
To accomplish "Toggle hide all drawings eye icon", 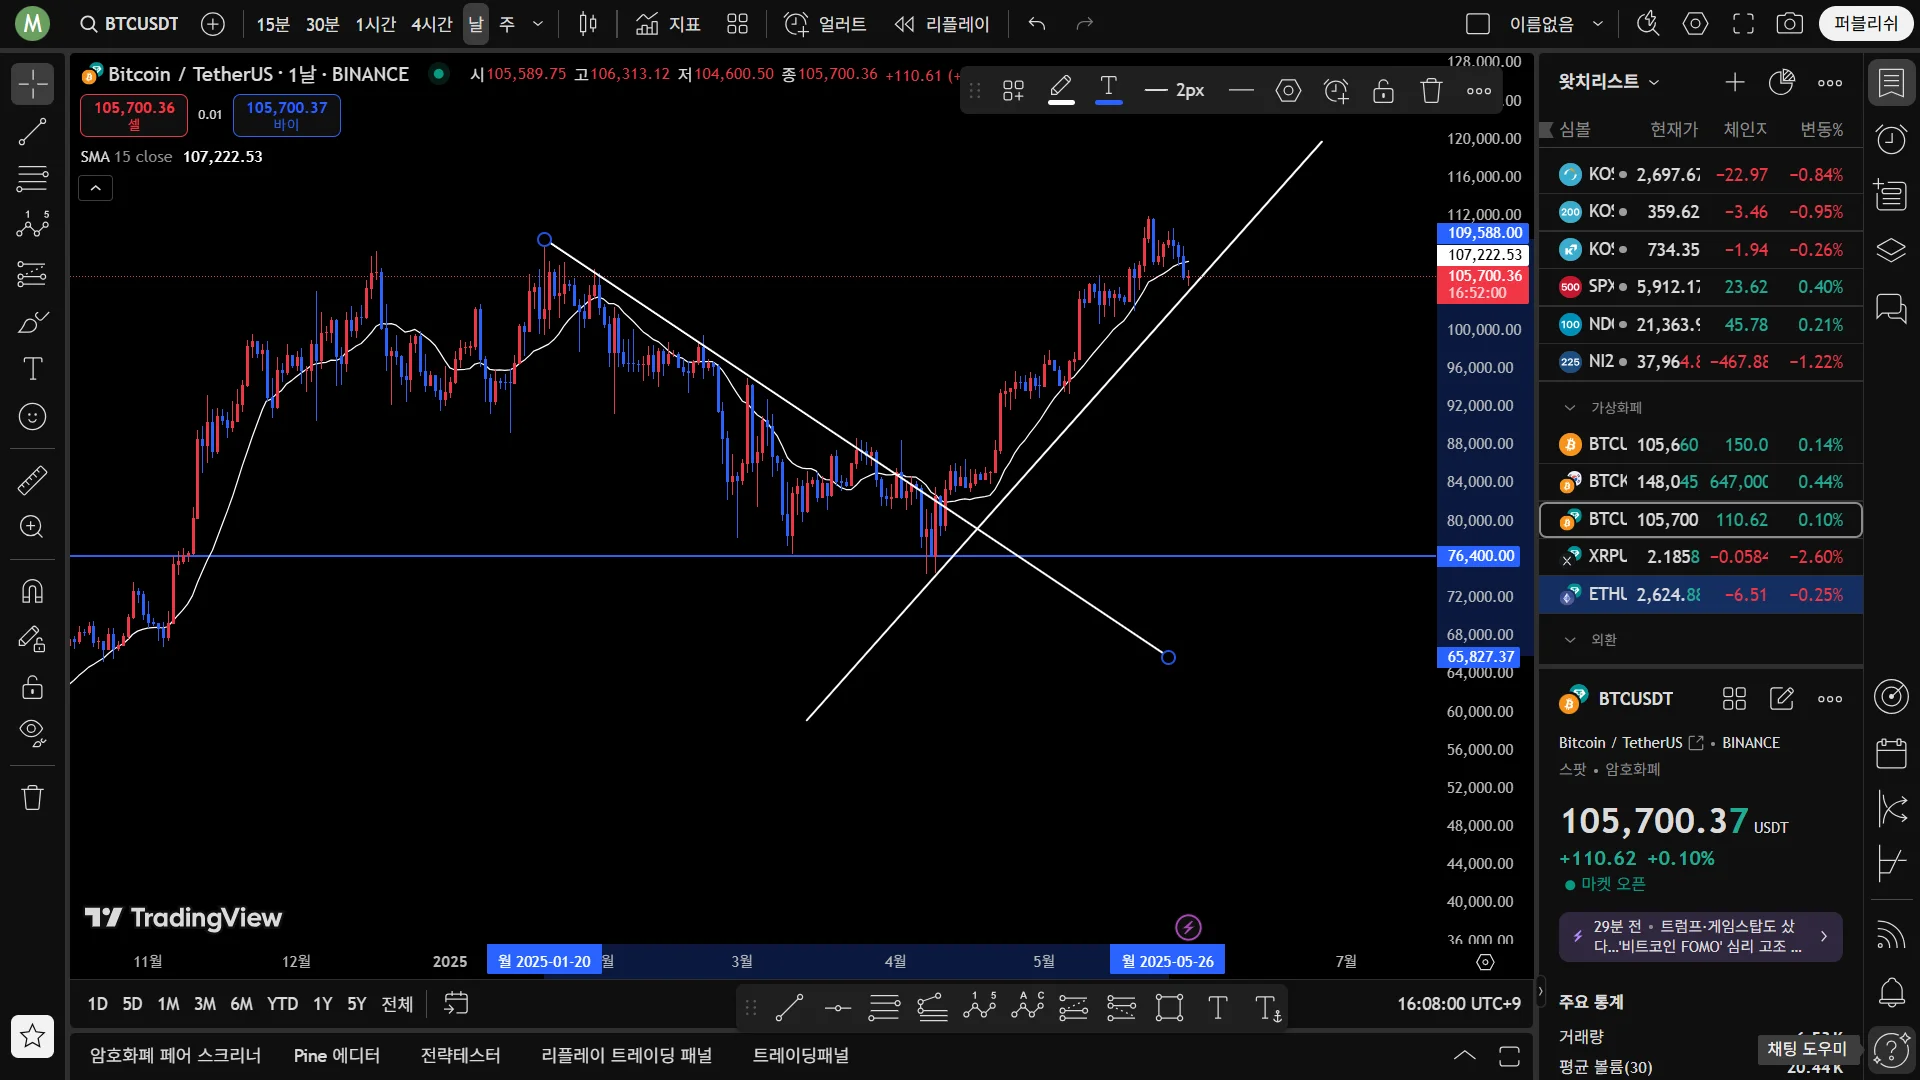I will pos(32,734).
